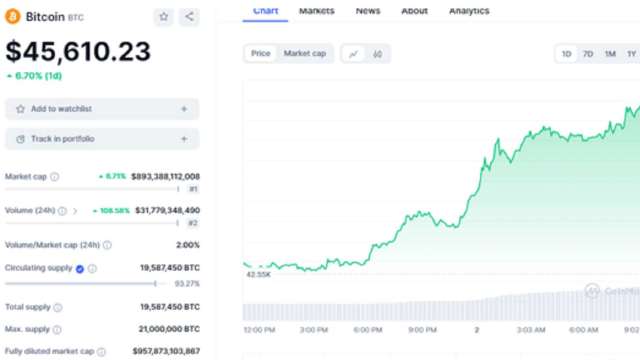
Task: Open the Market cap info icon
Action: click(54, 177)
